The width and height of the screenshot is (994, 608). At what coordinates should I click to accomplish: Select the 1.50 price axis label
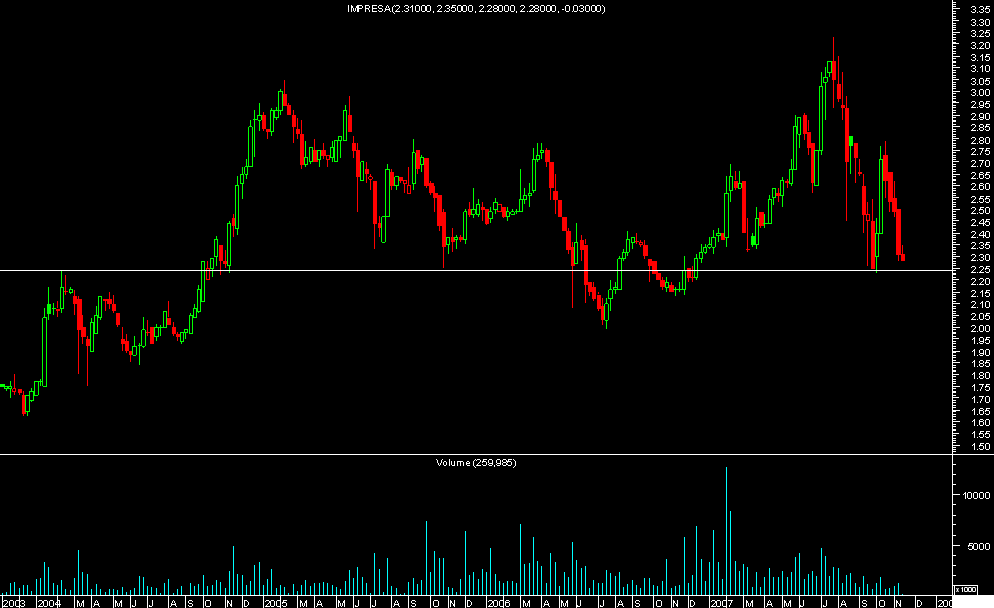point(980,446)
